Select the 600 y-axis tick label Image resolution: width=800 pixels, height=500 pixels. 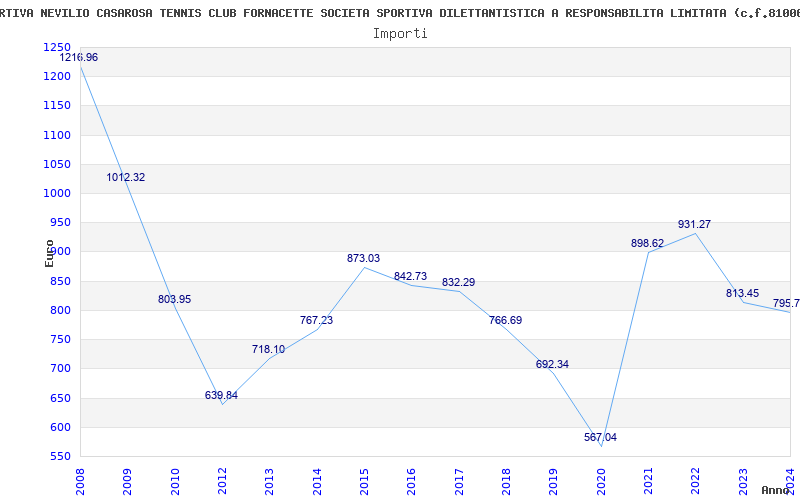60,427
